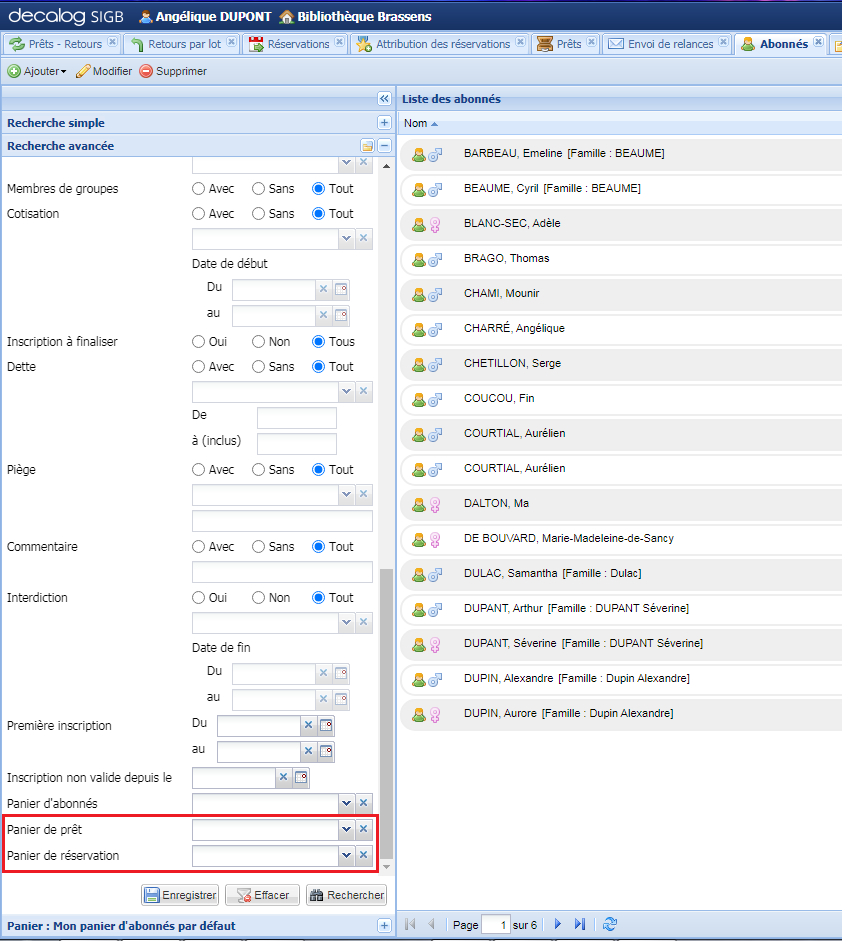Image resolution: width=842 pixels, height=941 pixels.
Task: Click the refresh icon in the pagination bar
Action: click(611, 925)
